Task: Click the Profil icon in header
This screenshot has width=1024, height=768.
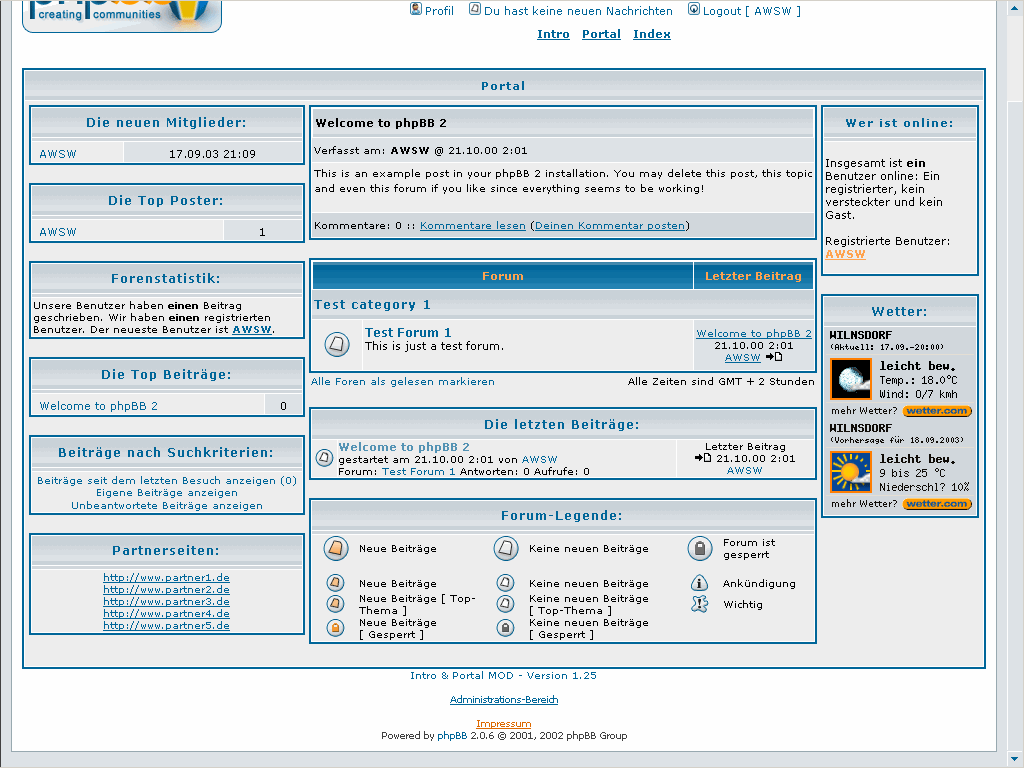Action: pos(416,10)
